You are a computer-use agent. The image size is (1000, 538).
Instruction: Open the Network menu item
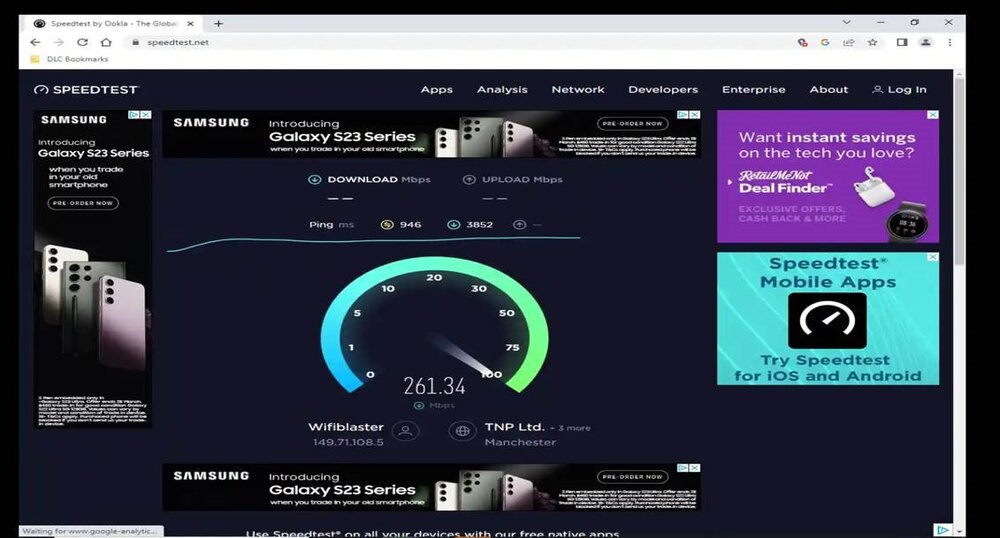pyautogui.click(x=578, y=90)
